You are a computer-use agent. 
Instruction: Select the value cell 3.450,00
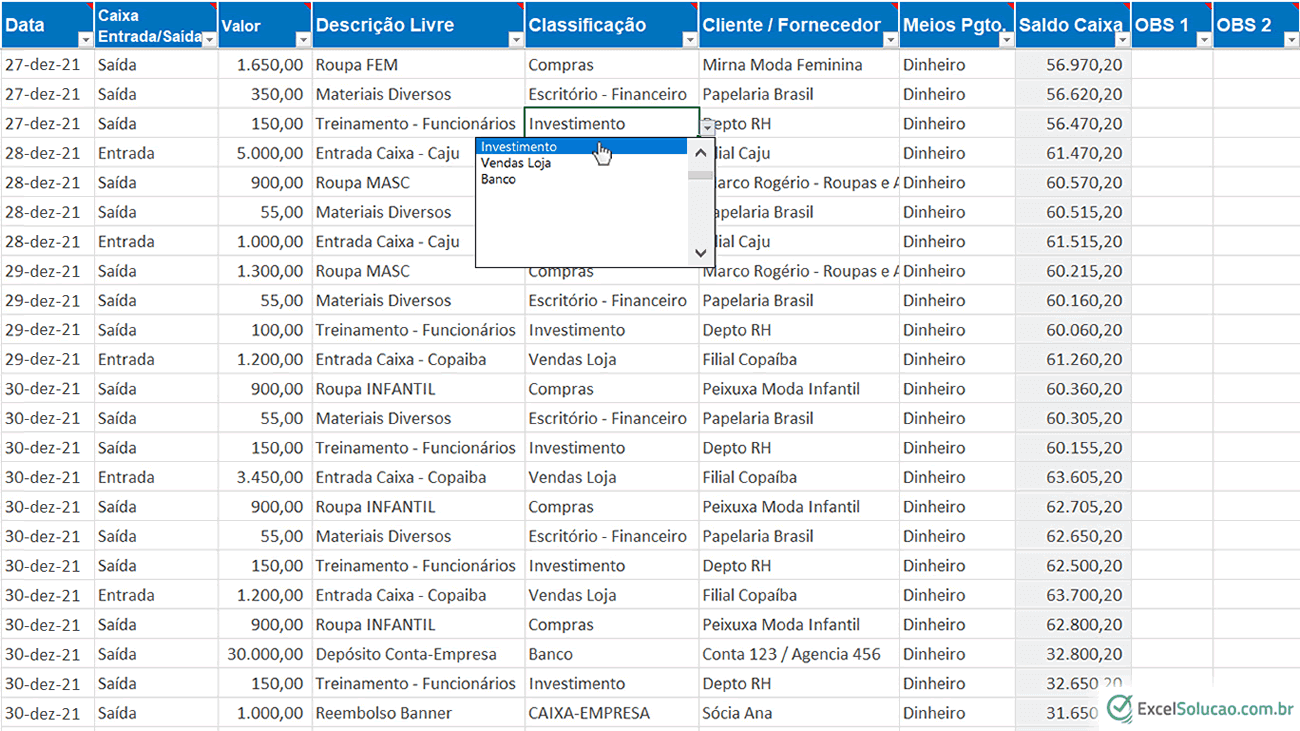point(265,477)
